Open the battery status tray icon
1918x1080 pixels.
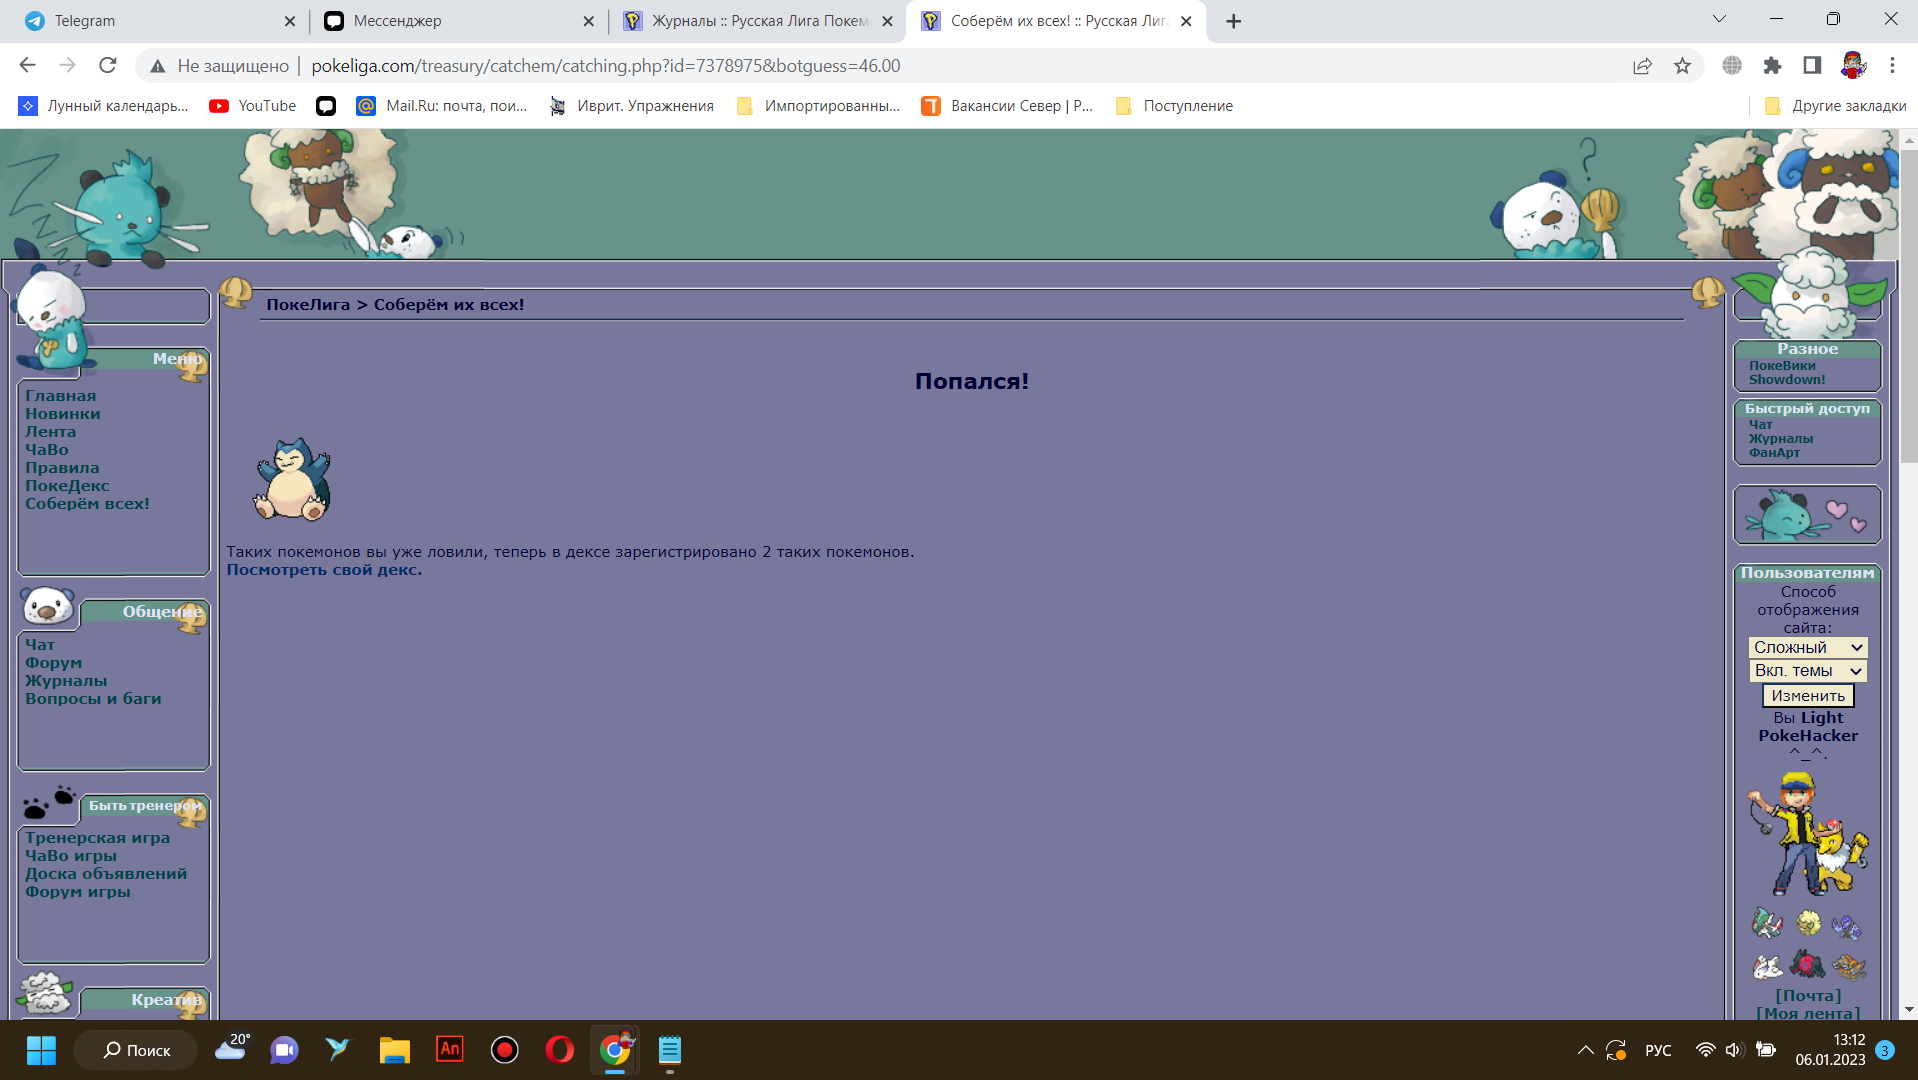1766,1050
